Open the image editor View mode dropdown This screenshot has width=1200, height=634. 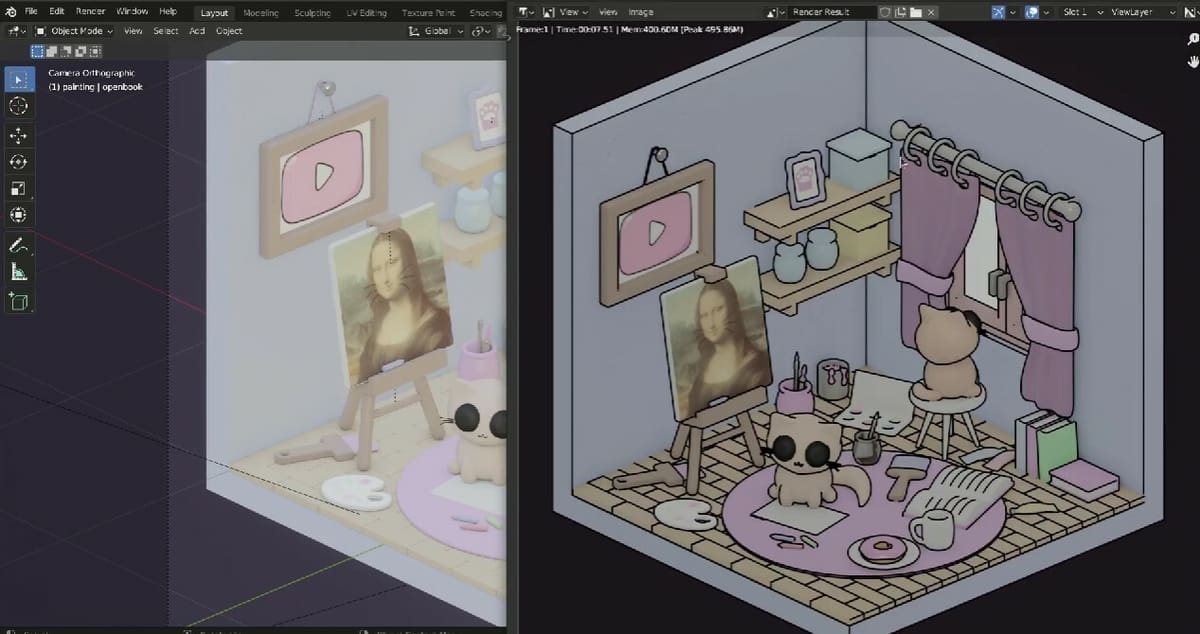coord(566,12)
